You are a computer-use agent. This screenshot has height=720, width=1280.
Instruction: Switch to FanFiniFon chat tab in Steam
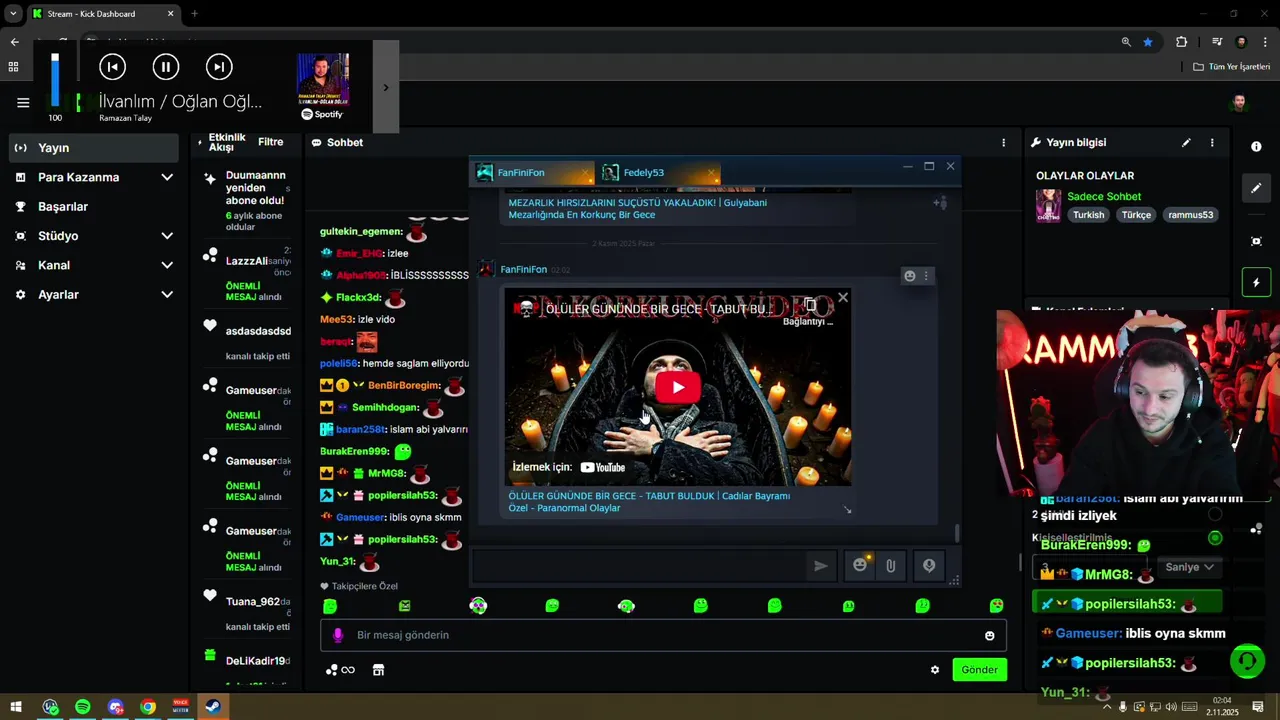(x=521, y=173)
